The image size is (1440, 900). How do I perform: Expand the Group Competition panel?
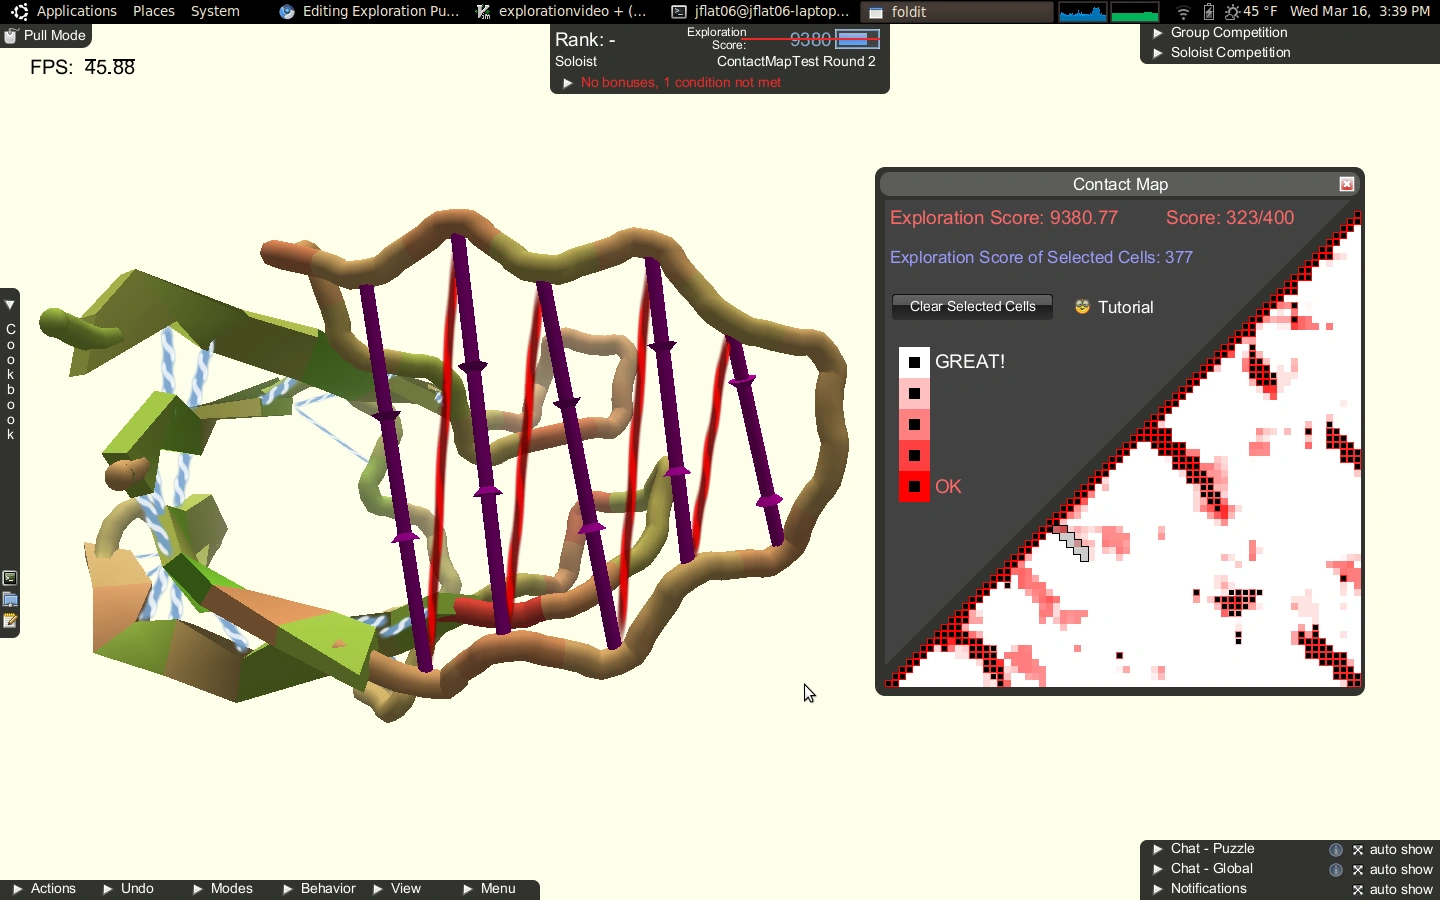1158,33
